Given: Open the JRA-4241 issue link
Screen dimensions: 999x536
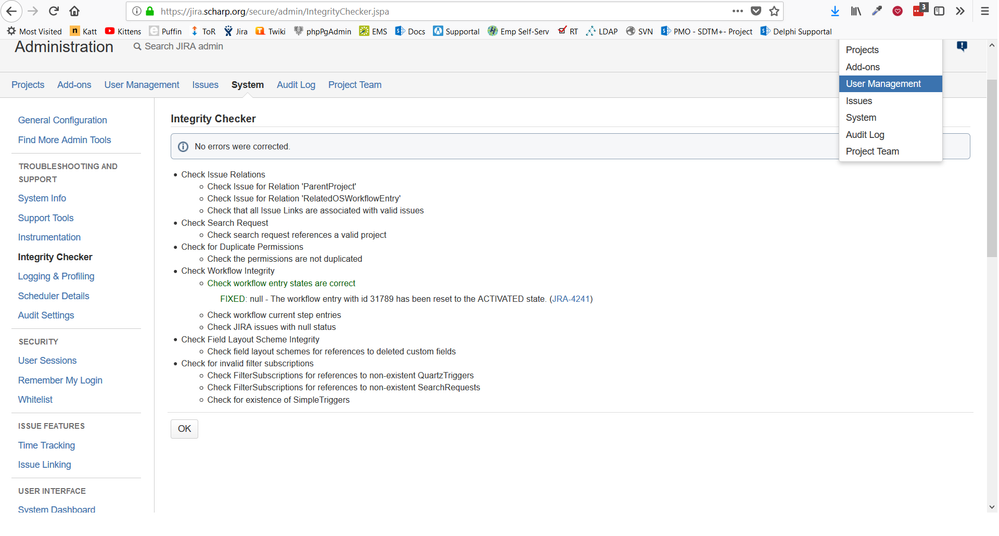Looking at the screenshot, I should [x=571, y=299].
